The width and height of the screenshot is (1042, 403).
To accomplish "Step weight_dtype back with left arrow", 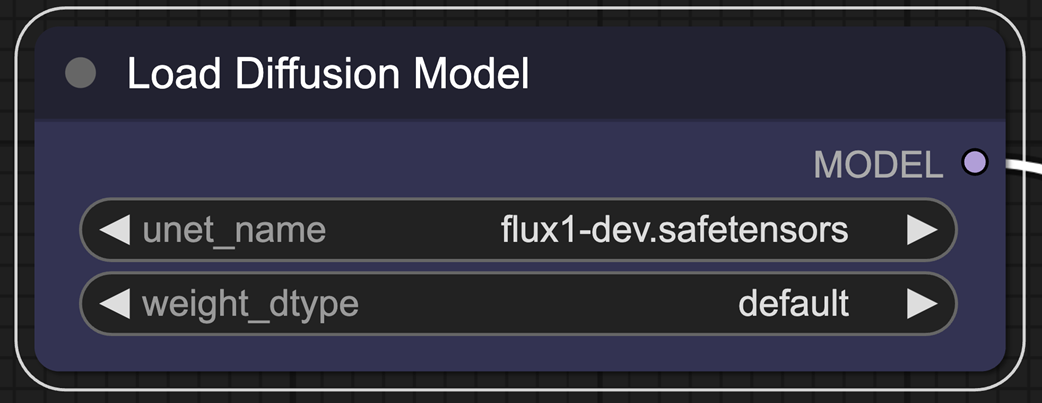I will pos(116,304).
